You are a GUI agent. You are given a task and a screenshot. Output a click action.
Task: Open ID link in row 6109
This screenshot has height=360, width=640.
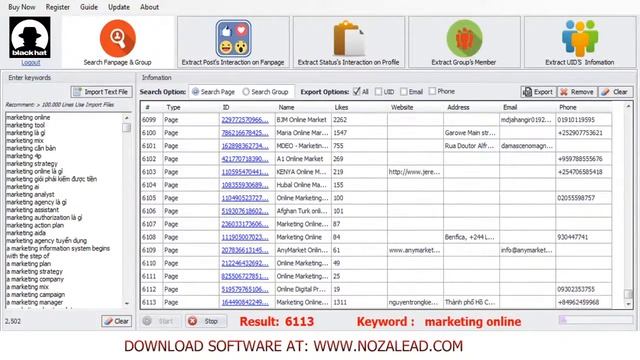point(245,250)
